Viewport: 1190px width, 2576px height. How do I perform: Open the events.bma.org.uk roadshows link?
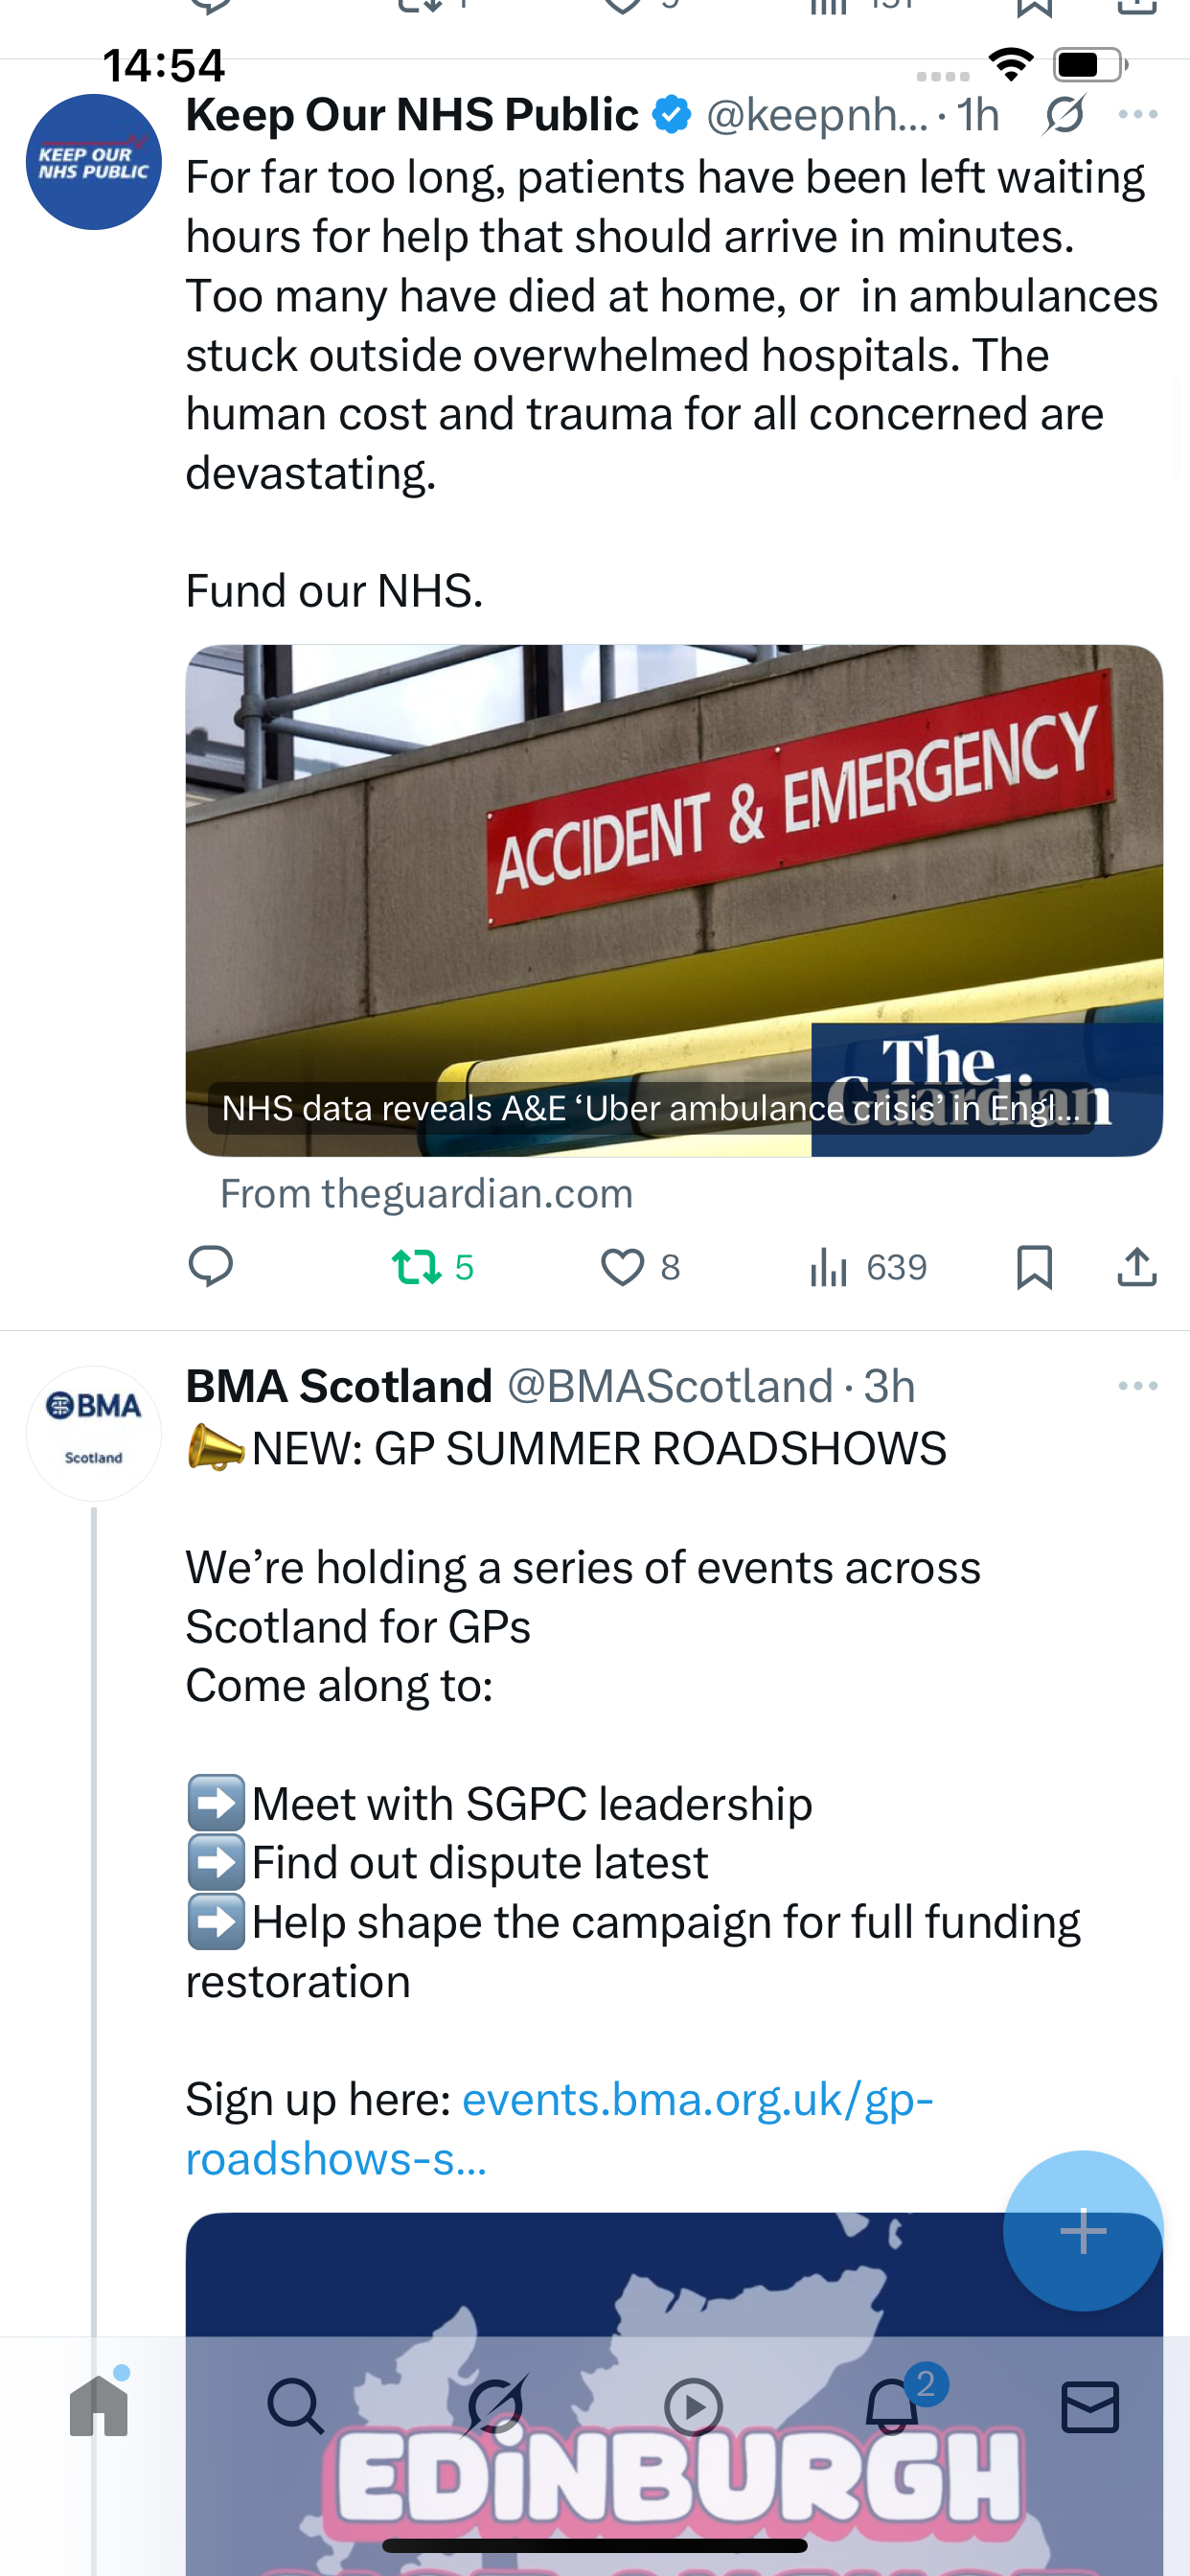click(560, 2128)
